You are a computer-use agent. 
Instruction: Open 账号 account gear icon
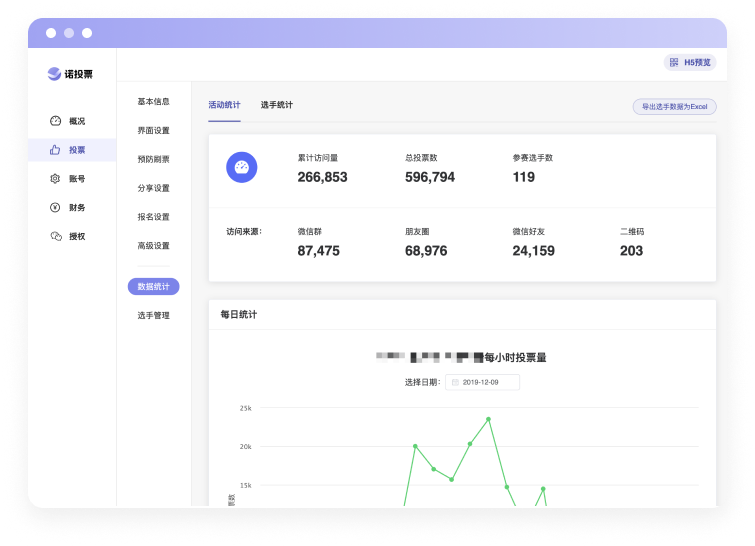point(55,179)
